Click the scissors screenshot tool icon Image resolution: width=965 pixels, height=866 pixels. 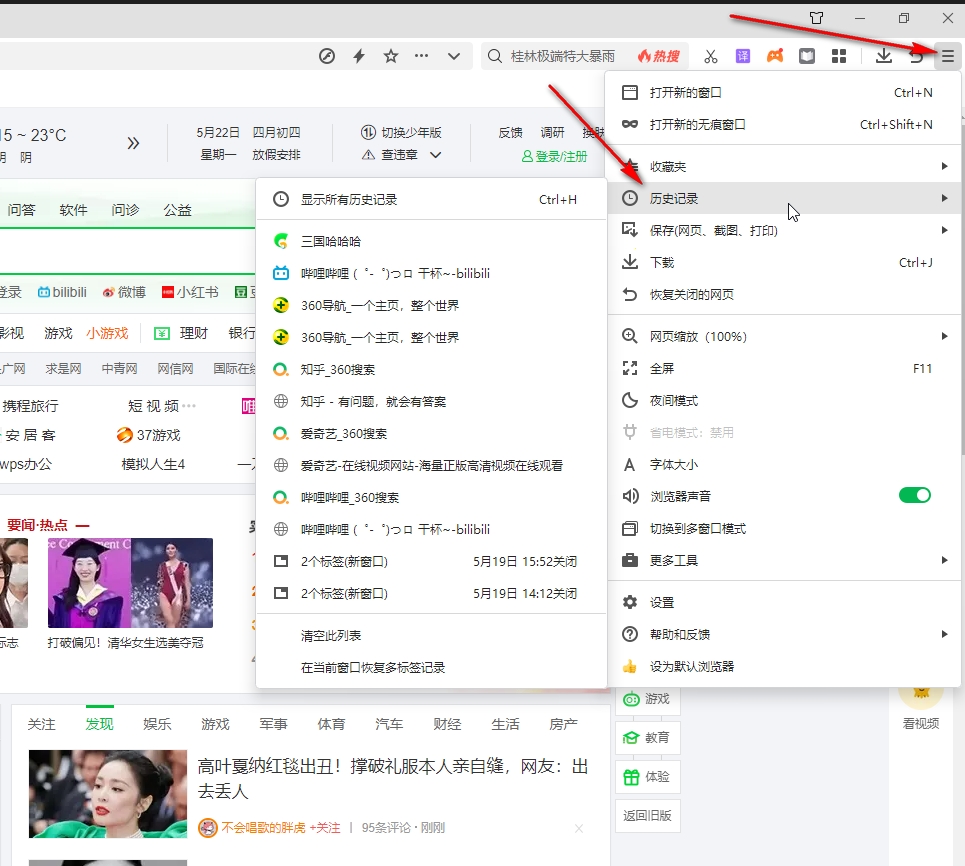[711, 56]
